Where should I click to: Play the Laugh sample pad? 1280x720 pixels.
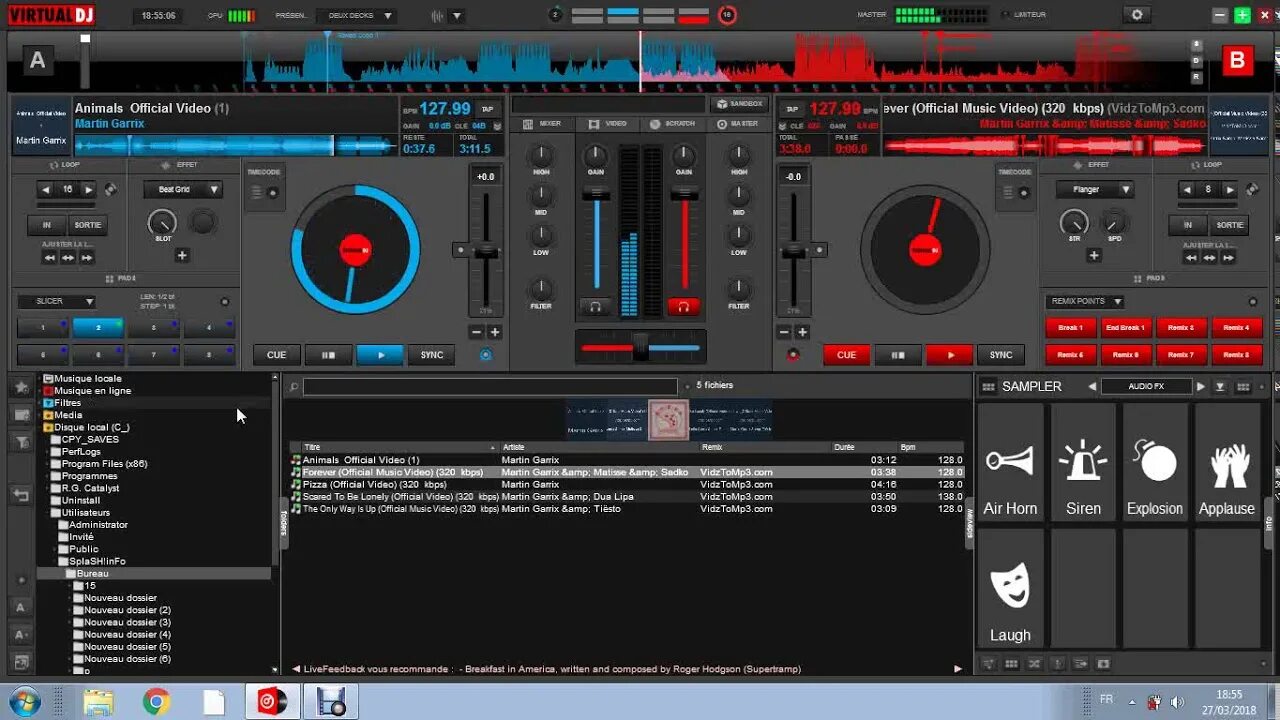pyautogui.click(x=1010, y=588)
